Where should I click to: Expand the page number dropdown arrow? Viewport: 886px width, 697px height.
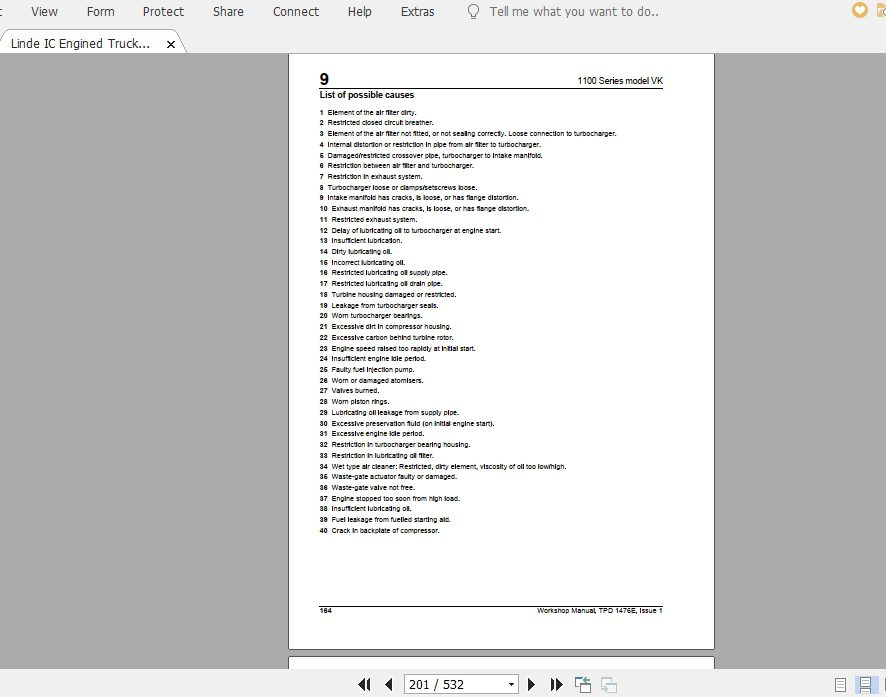511,685
